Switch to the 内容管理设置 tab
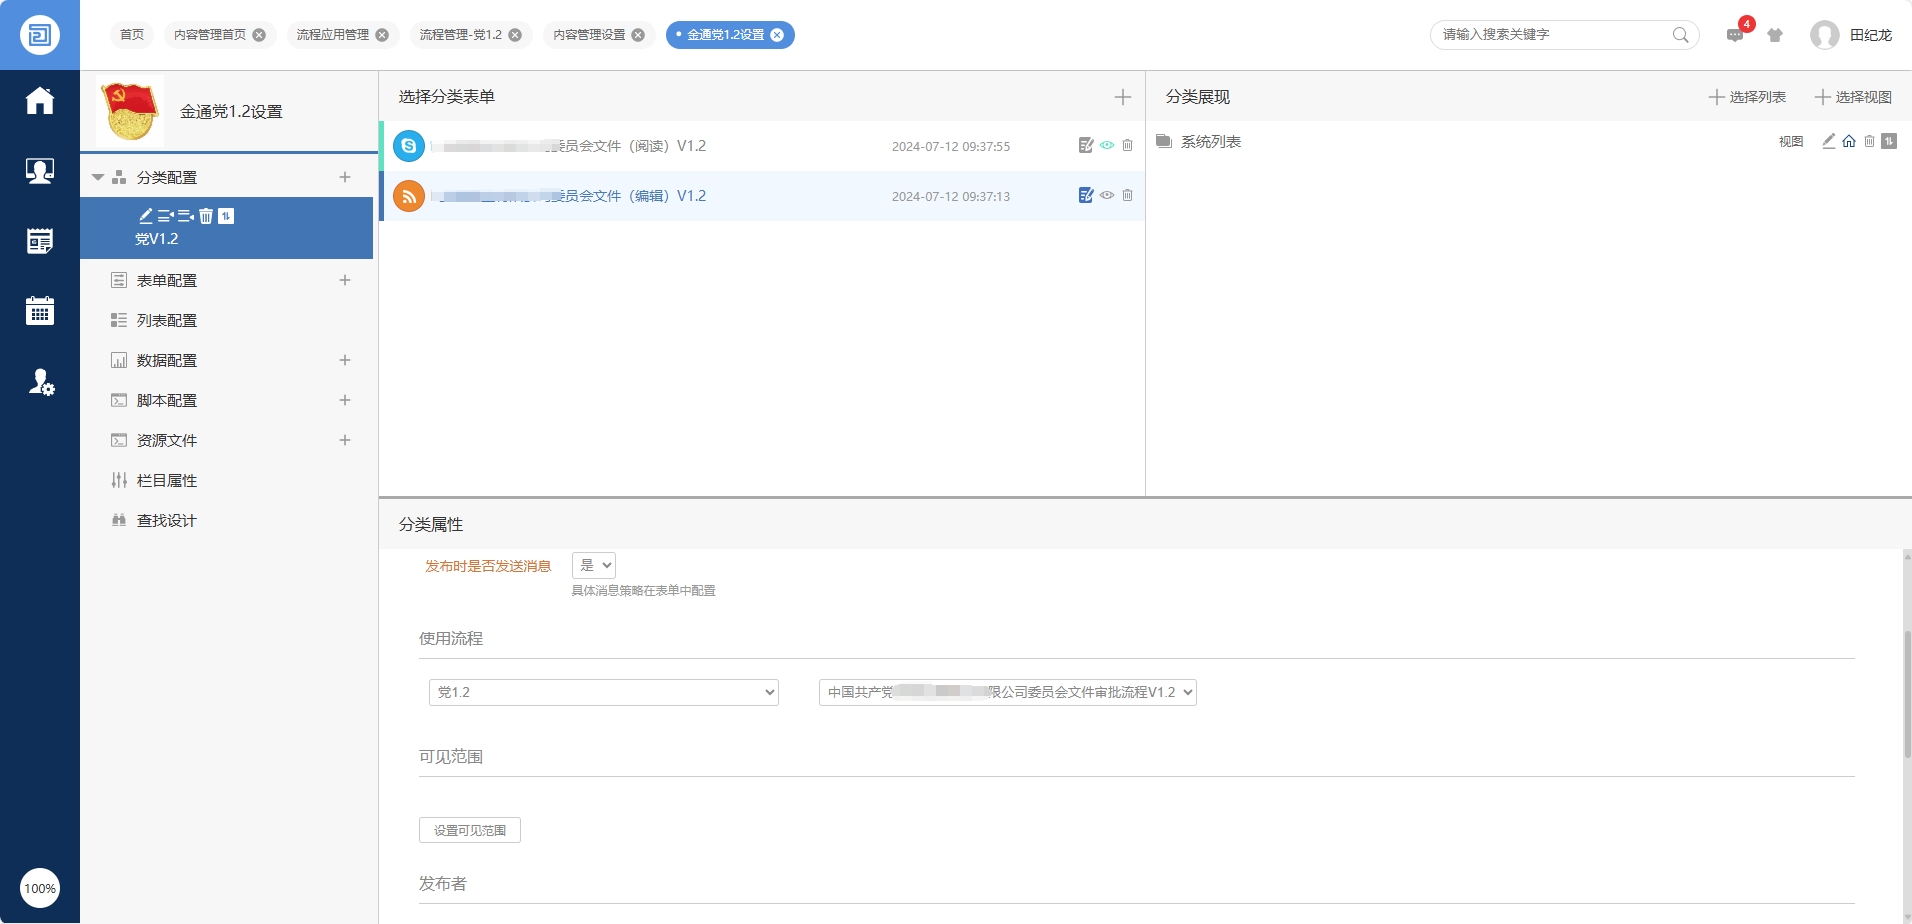 pos(589,35)
